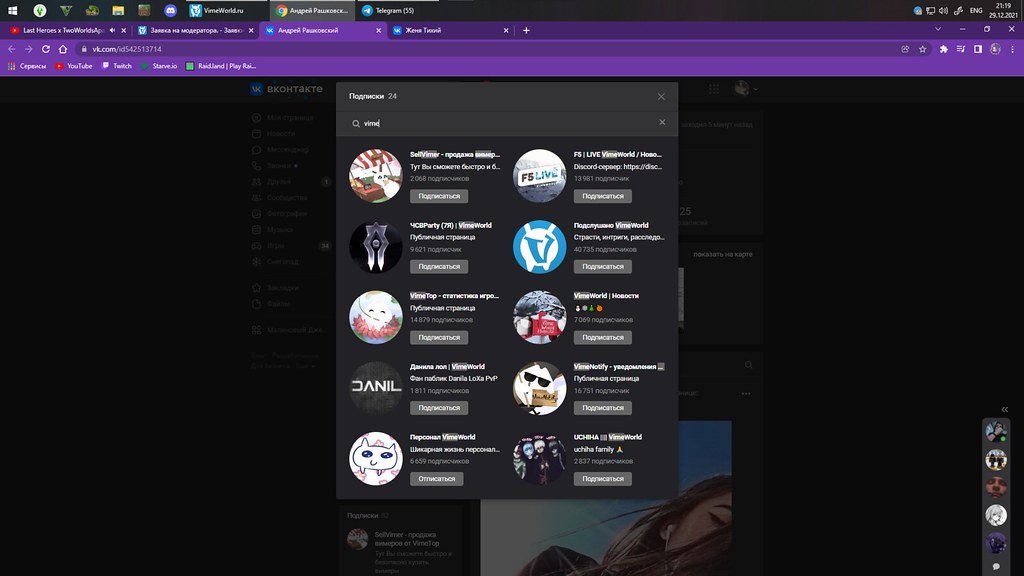
Task: Click the search field containing 'vime'
Action: (500, 123)
